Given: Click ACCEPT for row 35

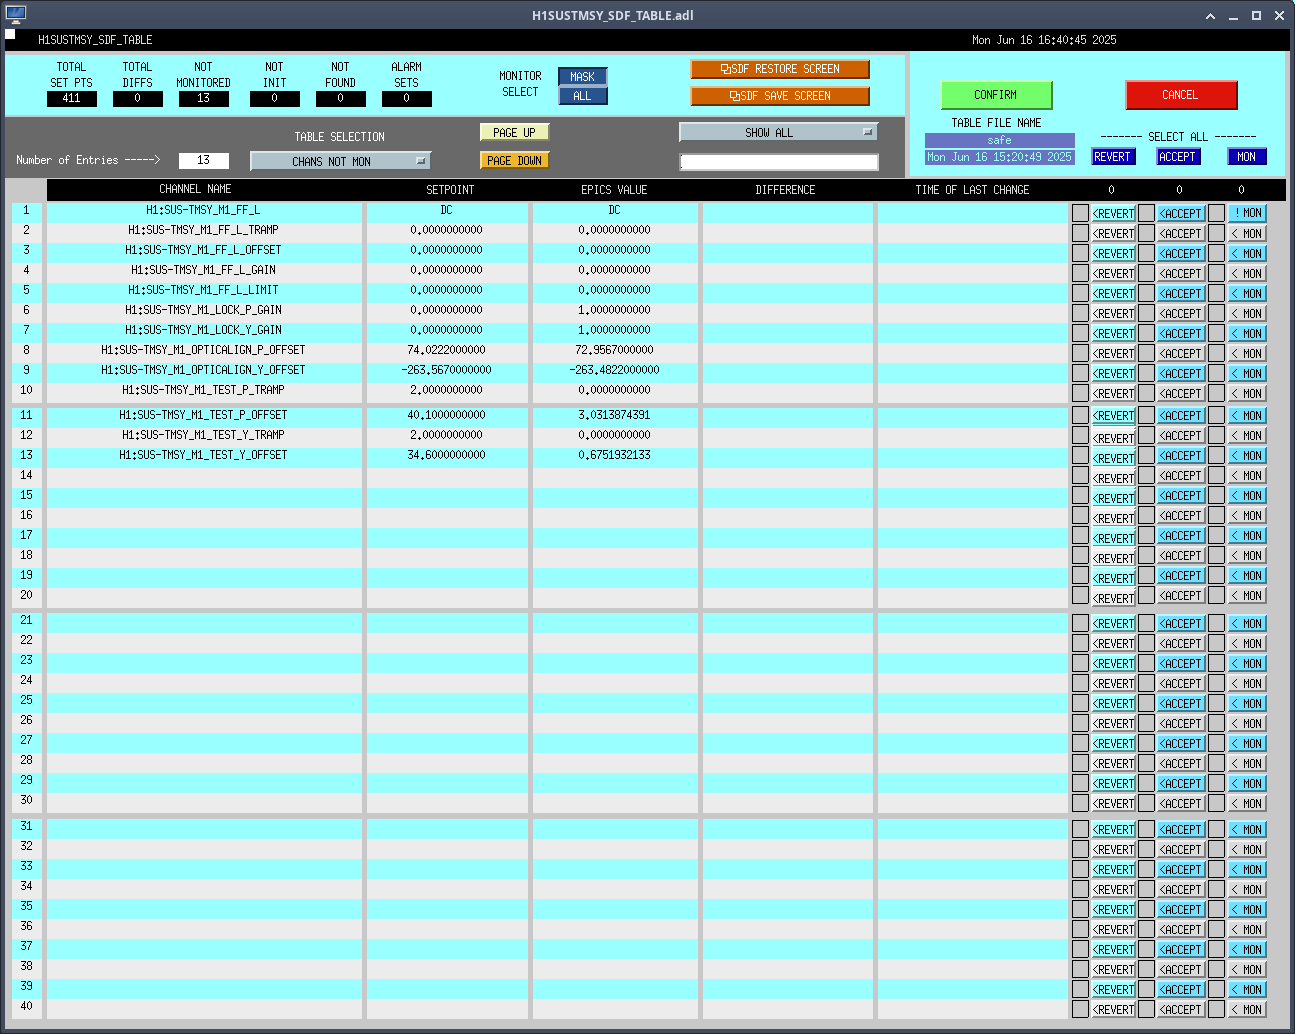Looking at the screenshot, I should [x=1181, y=910].
